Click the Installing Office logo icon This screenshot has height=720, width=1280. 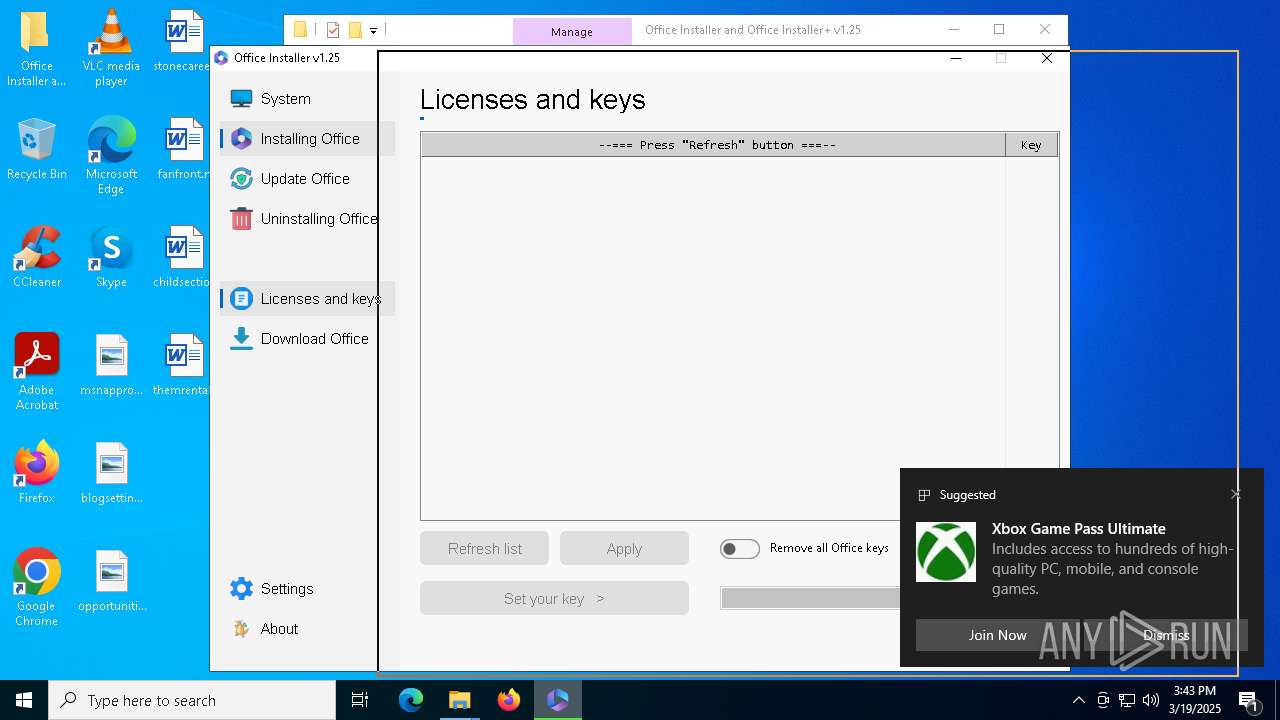(x=241, y=139)
